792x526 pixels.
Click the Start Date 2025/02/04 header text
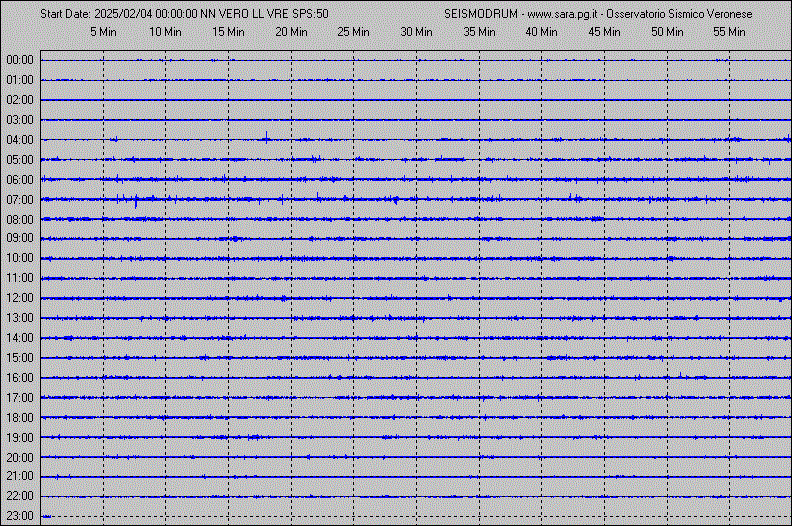[x=184, y=14]
